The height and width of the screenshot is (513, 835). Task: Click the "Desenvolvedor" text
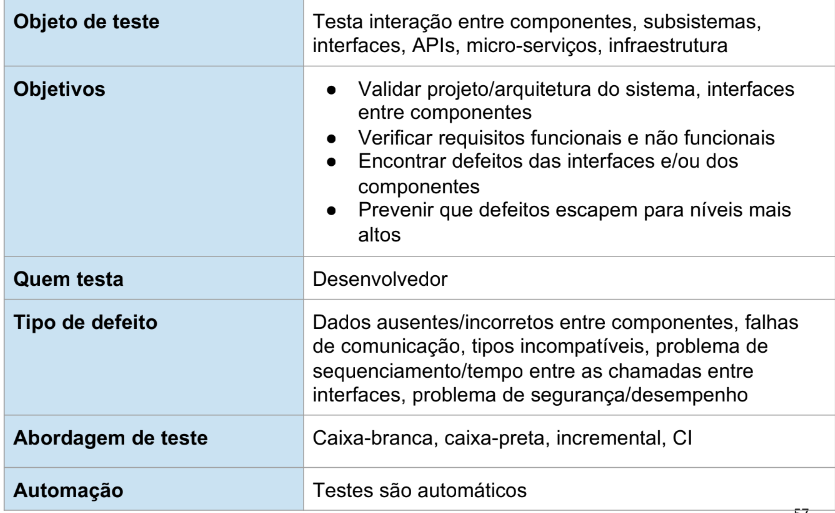pyautogui.click(x=380, y=279)
